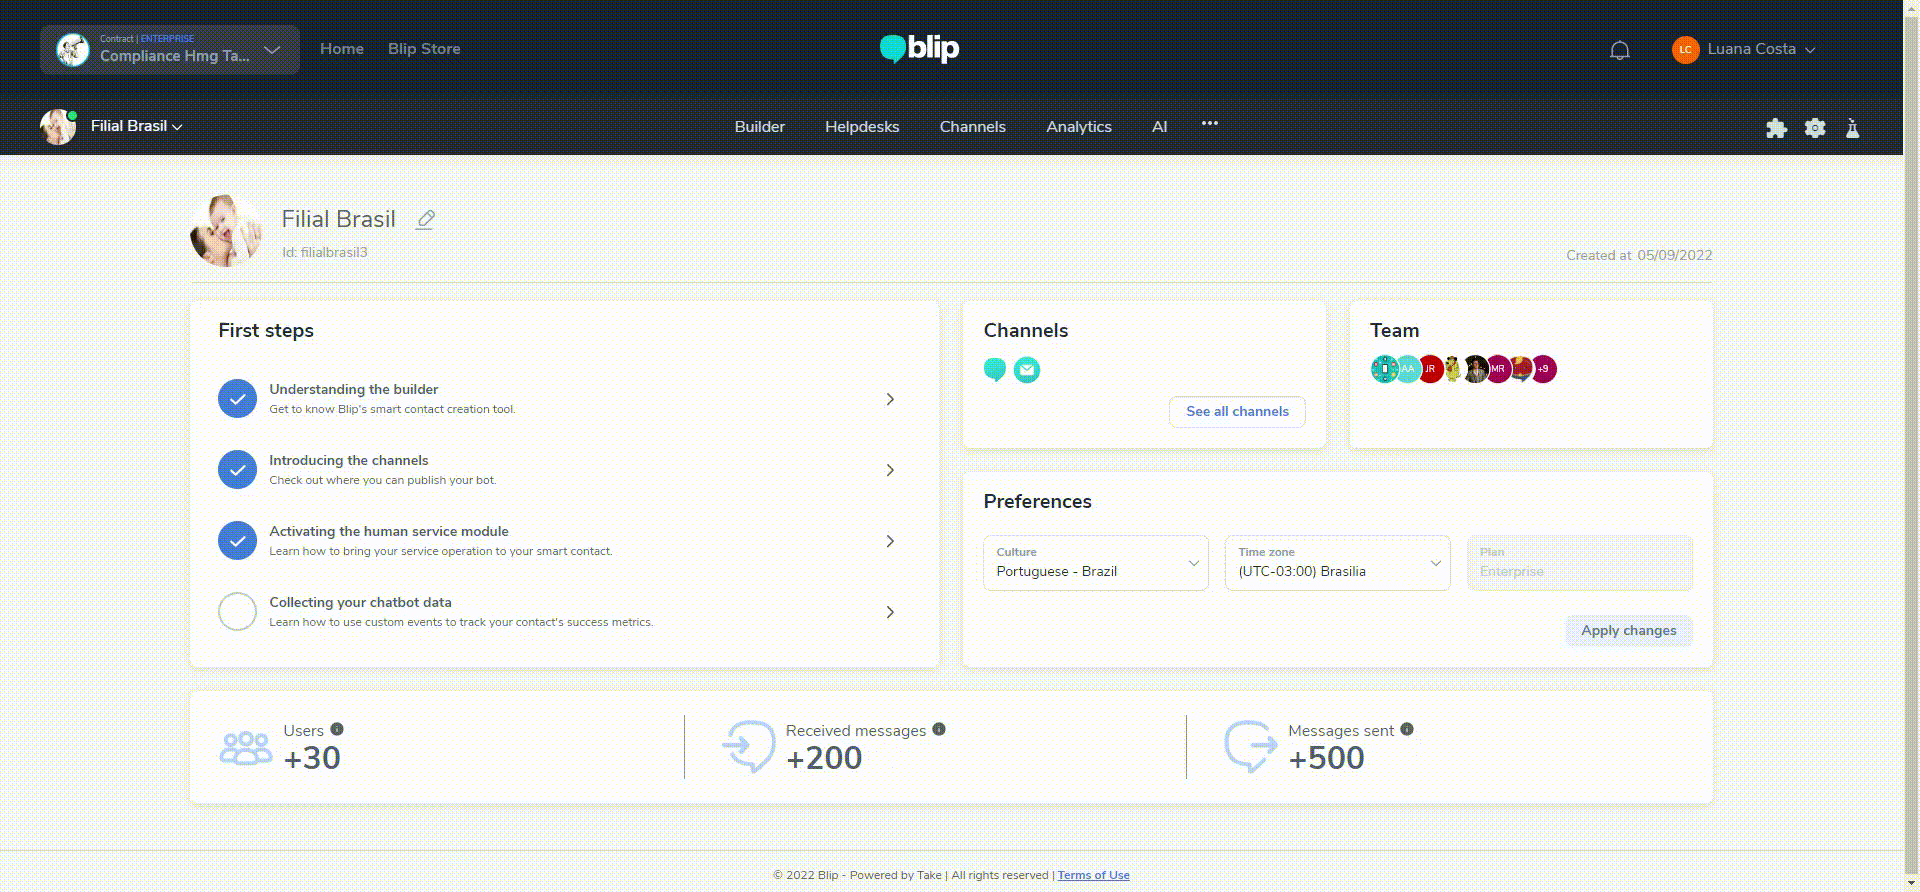Open the puzzle-piece integrations icon
Screen dimensions: 1920x892
click(1776, 128)
